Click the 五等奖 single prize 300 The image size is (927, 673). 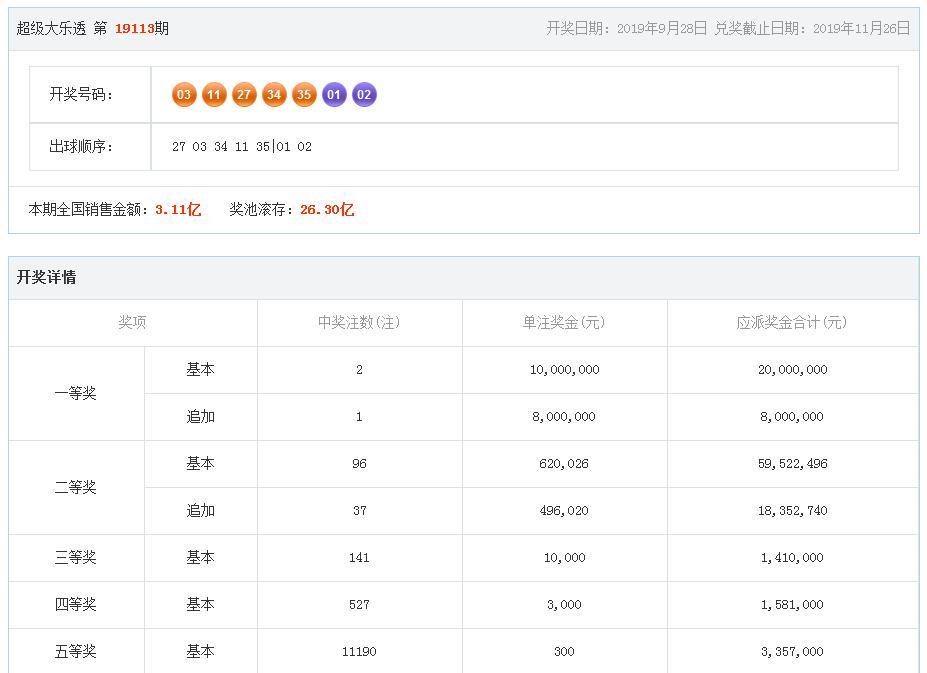[564, 652]
